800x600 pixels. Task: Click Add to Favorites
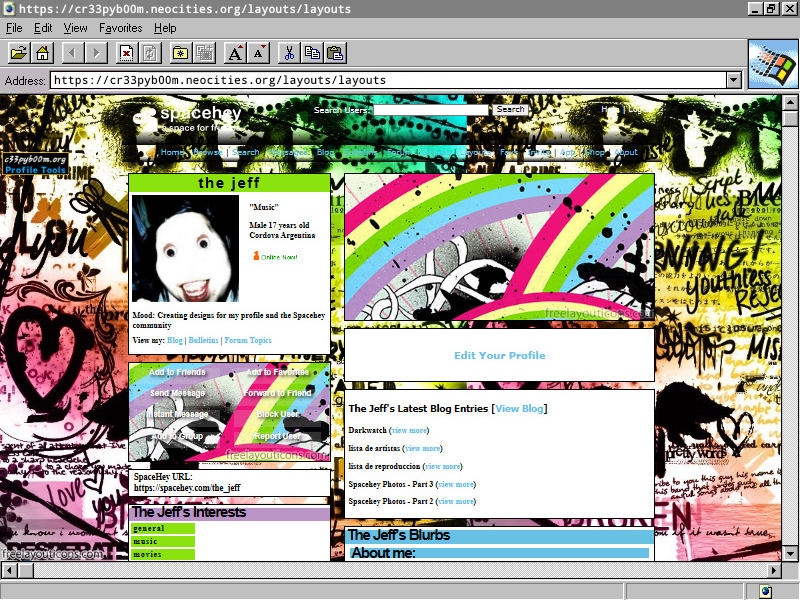click(278, 372)
